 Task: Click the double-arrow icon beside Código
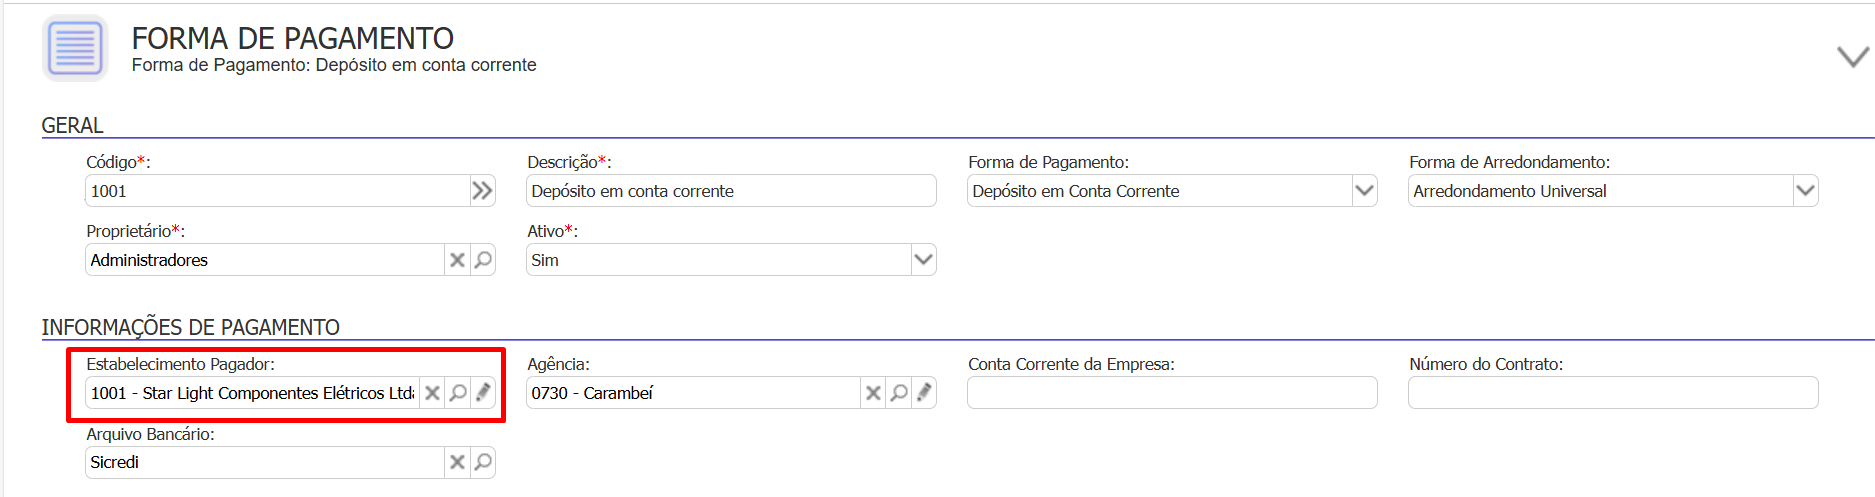pyautogui.click(x=482, y=191)
